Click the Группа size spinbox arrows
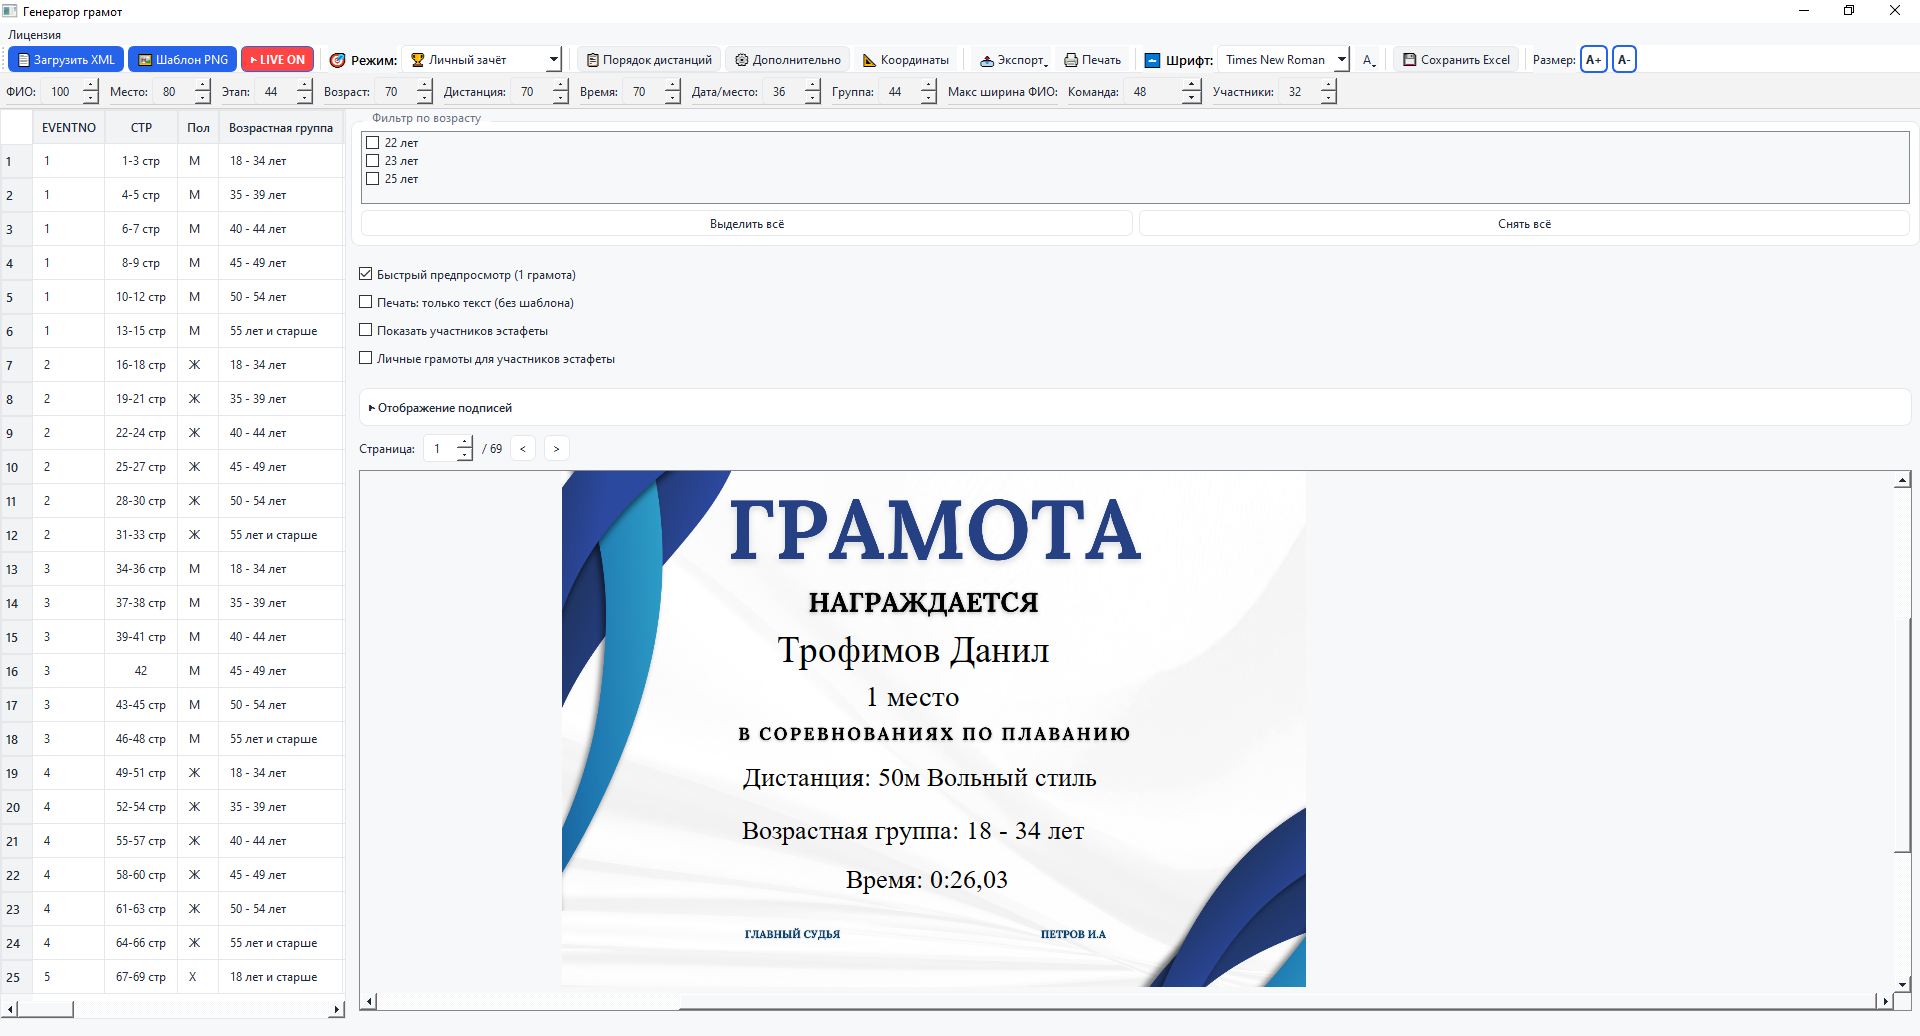The height and width of the screenshot is (1036, 1920). (x=929, y=92)
